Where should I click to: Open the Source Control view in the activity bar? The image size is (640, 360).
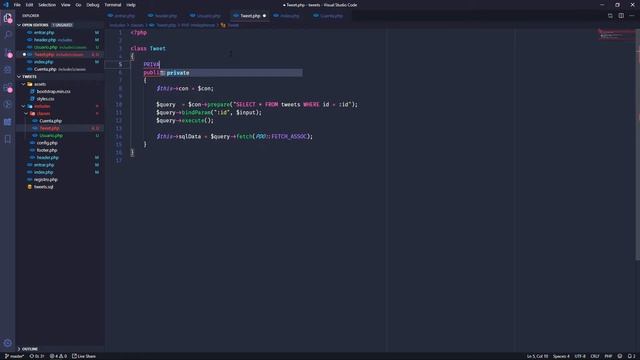(x=8, y=52)
